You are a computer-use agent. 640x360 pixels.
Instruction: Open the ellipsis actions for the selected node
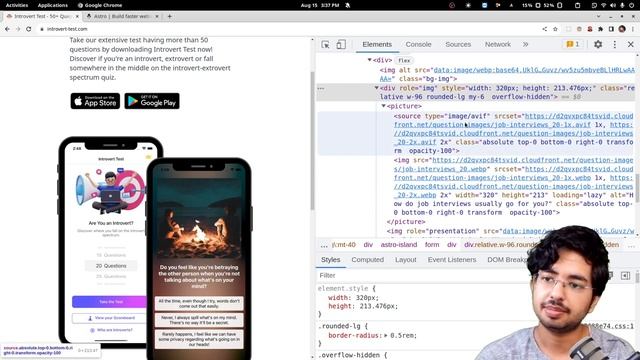(x=321, y=88)
